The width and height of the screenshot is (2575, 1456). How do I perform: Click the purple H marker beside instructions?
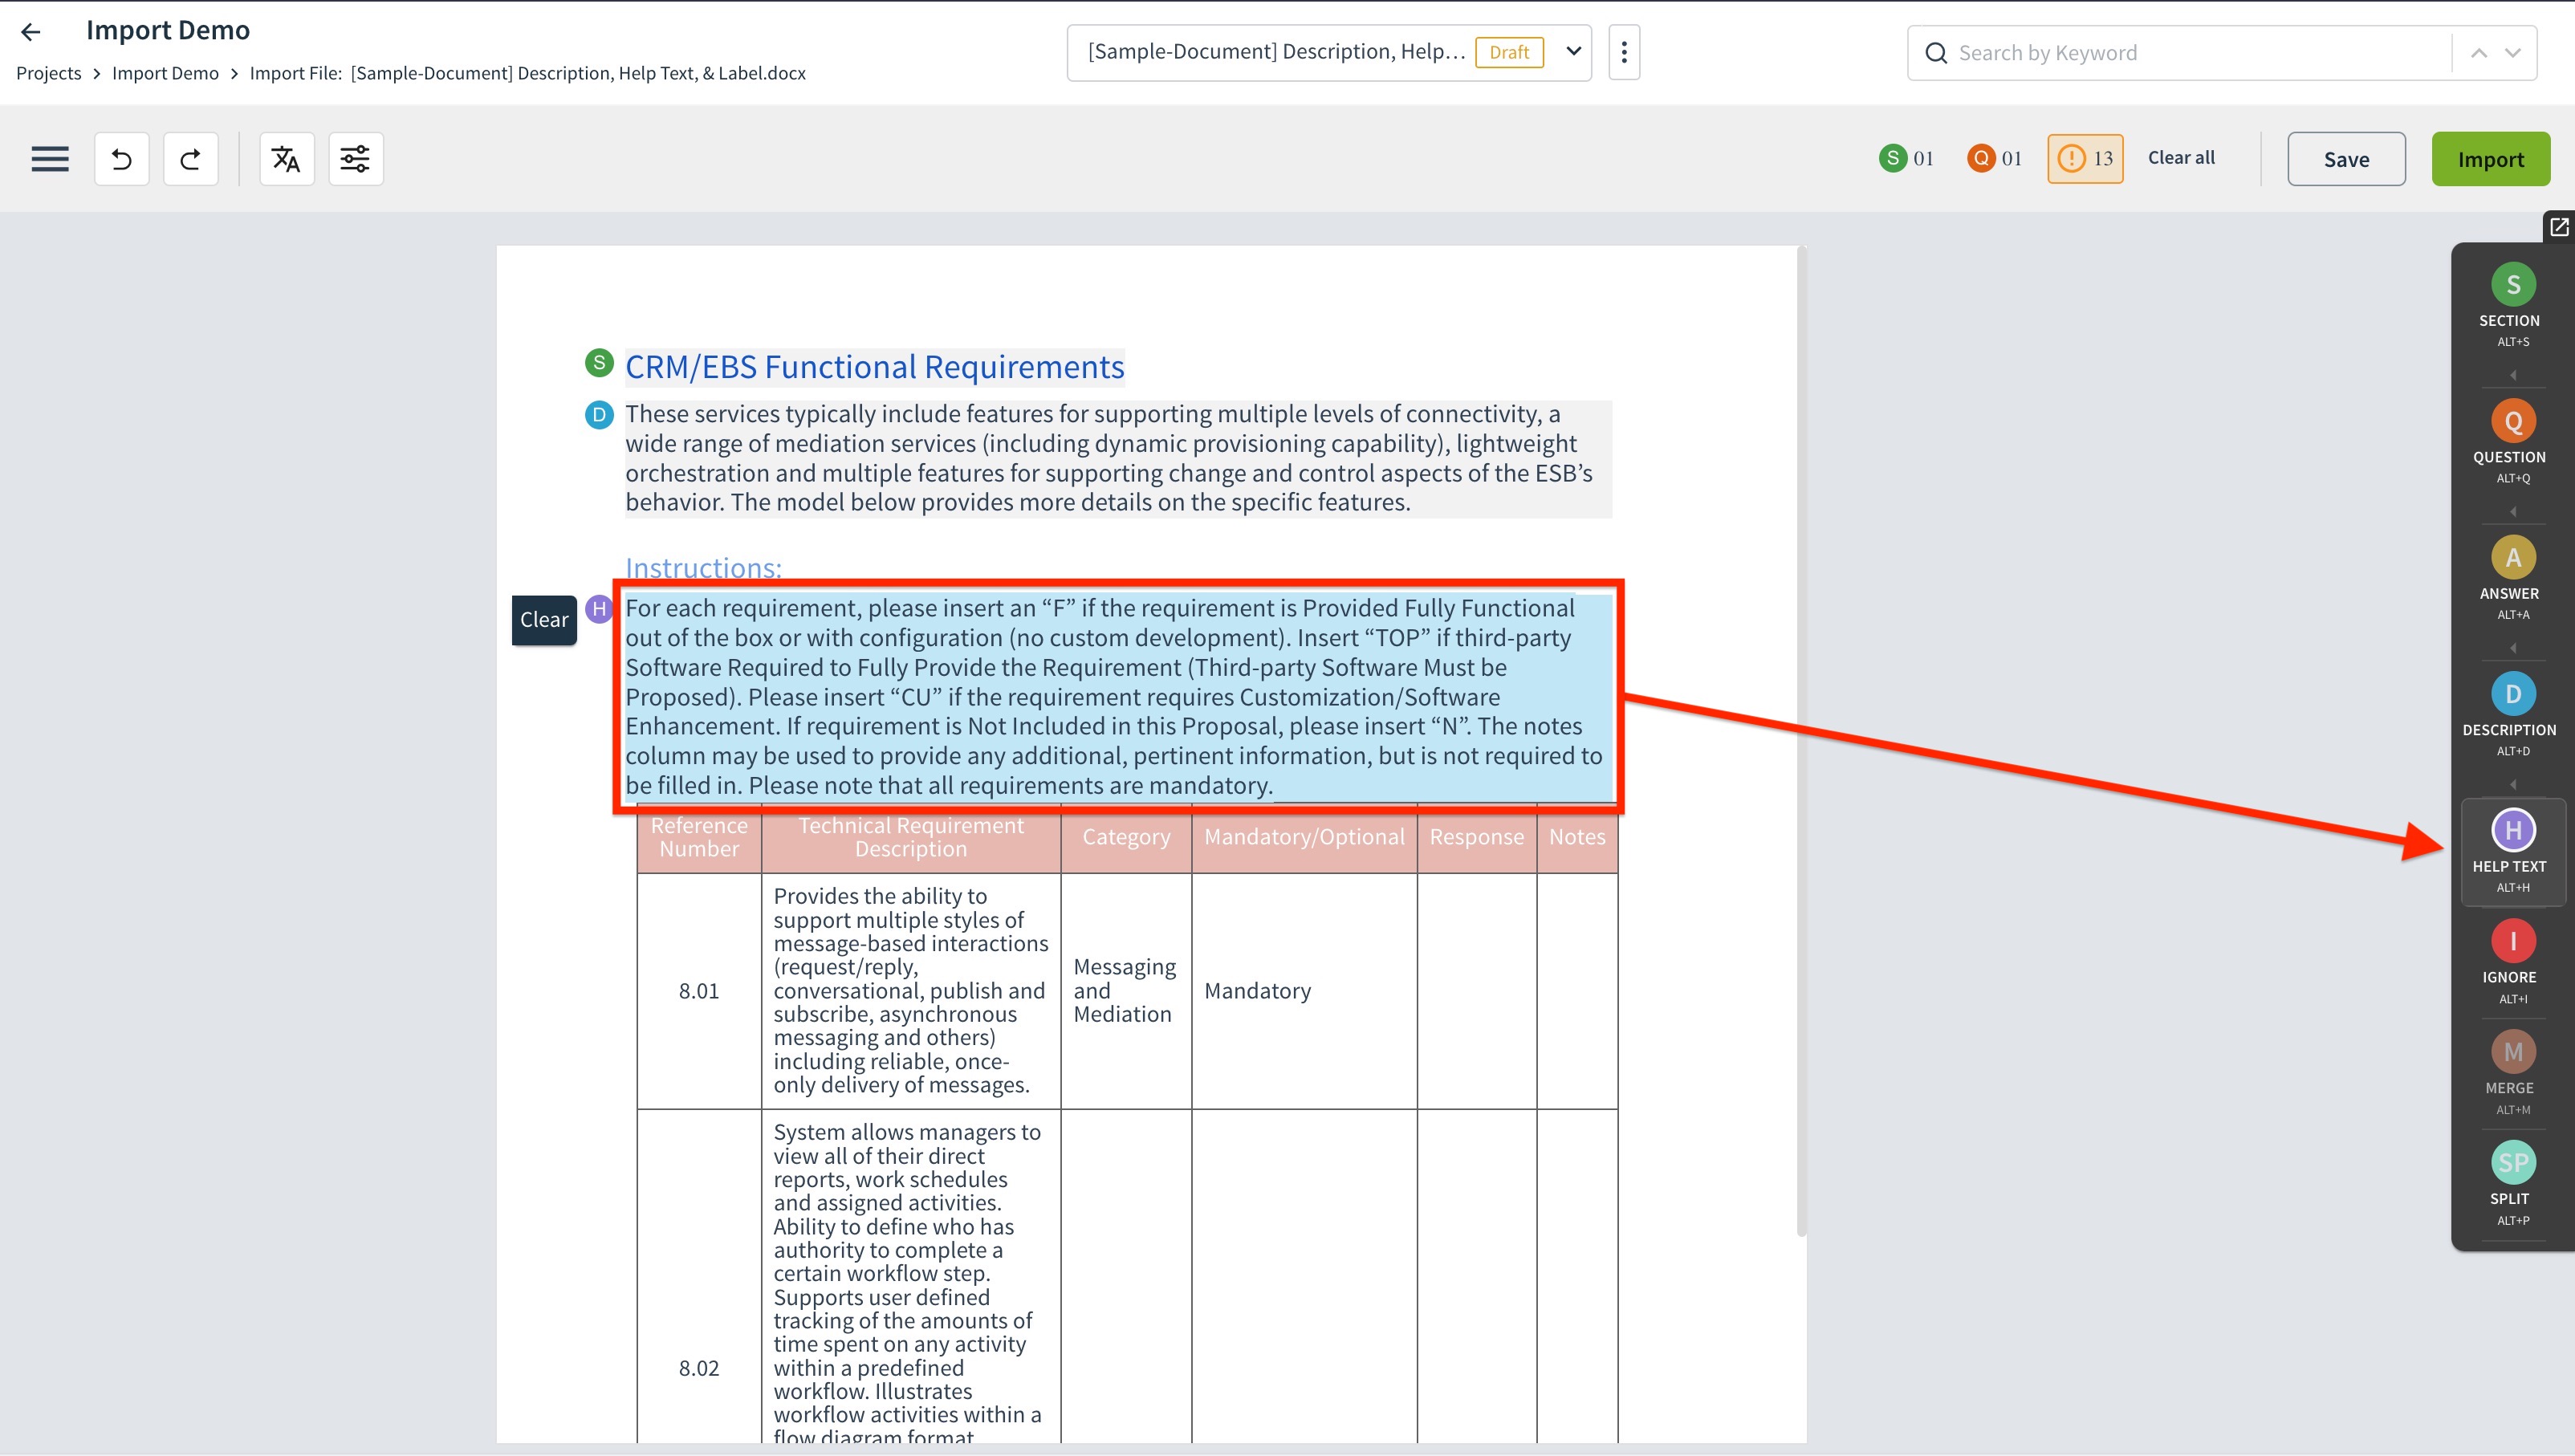599,608
